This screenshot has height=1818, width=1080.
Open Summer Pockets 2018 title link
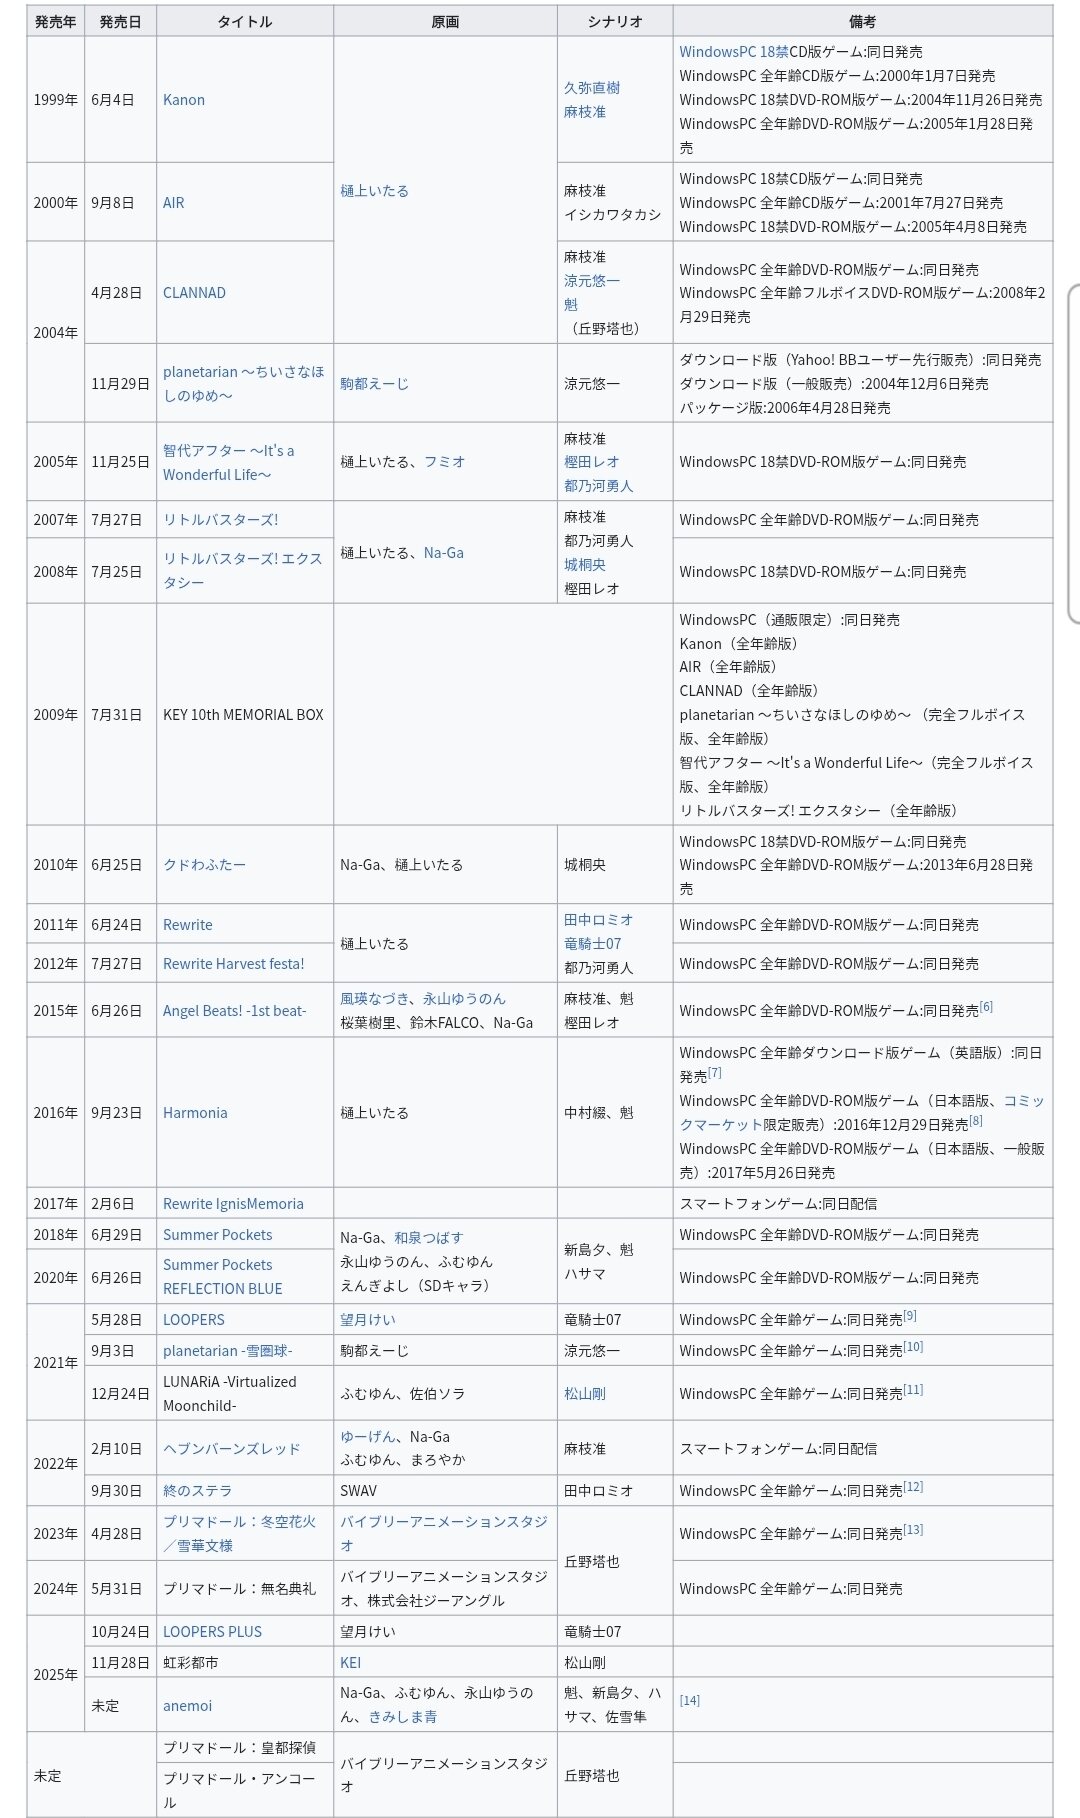click(x=218, y=1235)
